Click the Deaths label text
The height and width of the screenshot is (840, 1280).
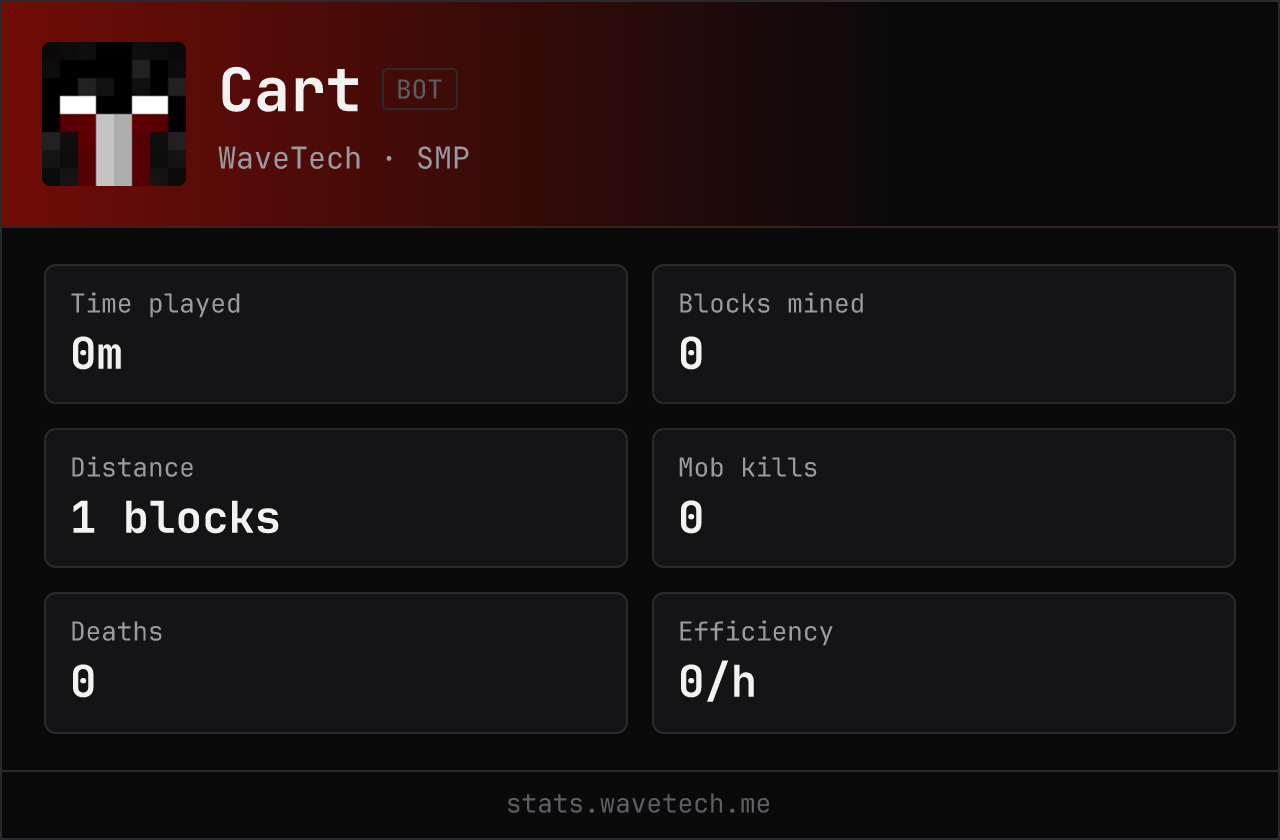click(117, 632)
